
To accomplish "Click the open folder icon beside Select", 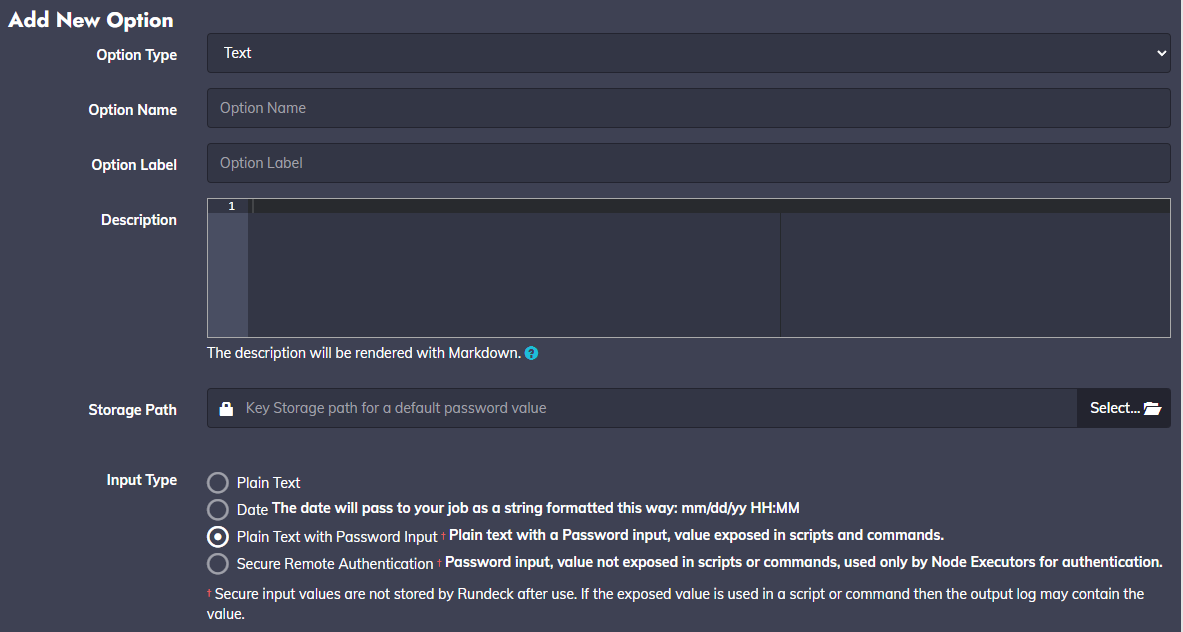I will coord(1152,408).
